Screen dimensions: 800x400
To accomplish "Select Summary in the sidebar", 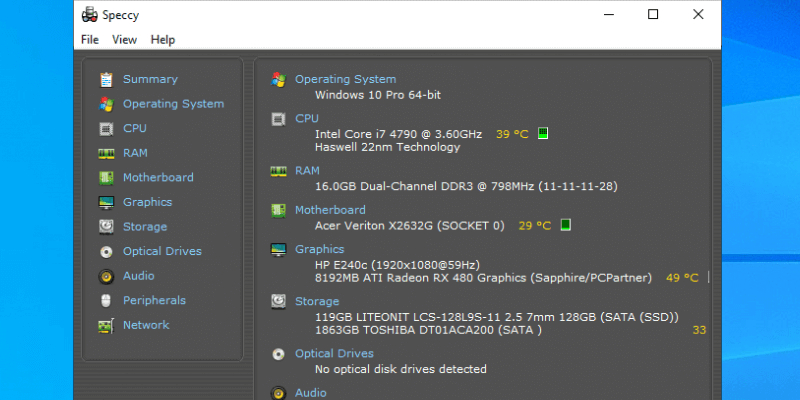I will [150, 80].
